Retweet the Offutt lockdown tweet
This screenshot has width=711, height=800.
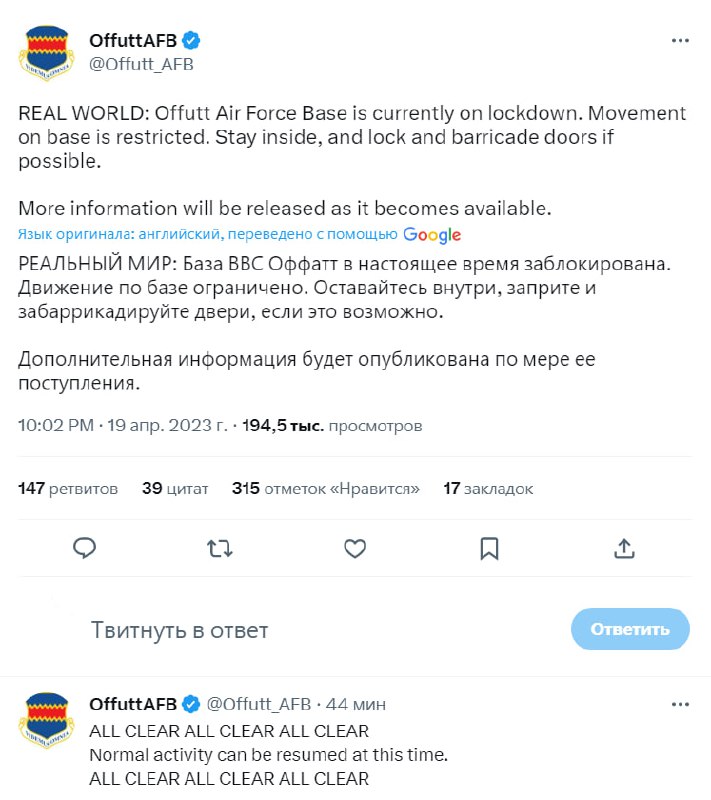[x=220, y=548]
